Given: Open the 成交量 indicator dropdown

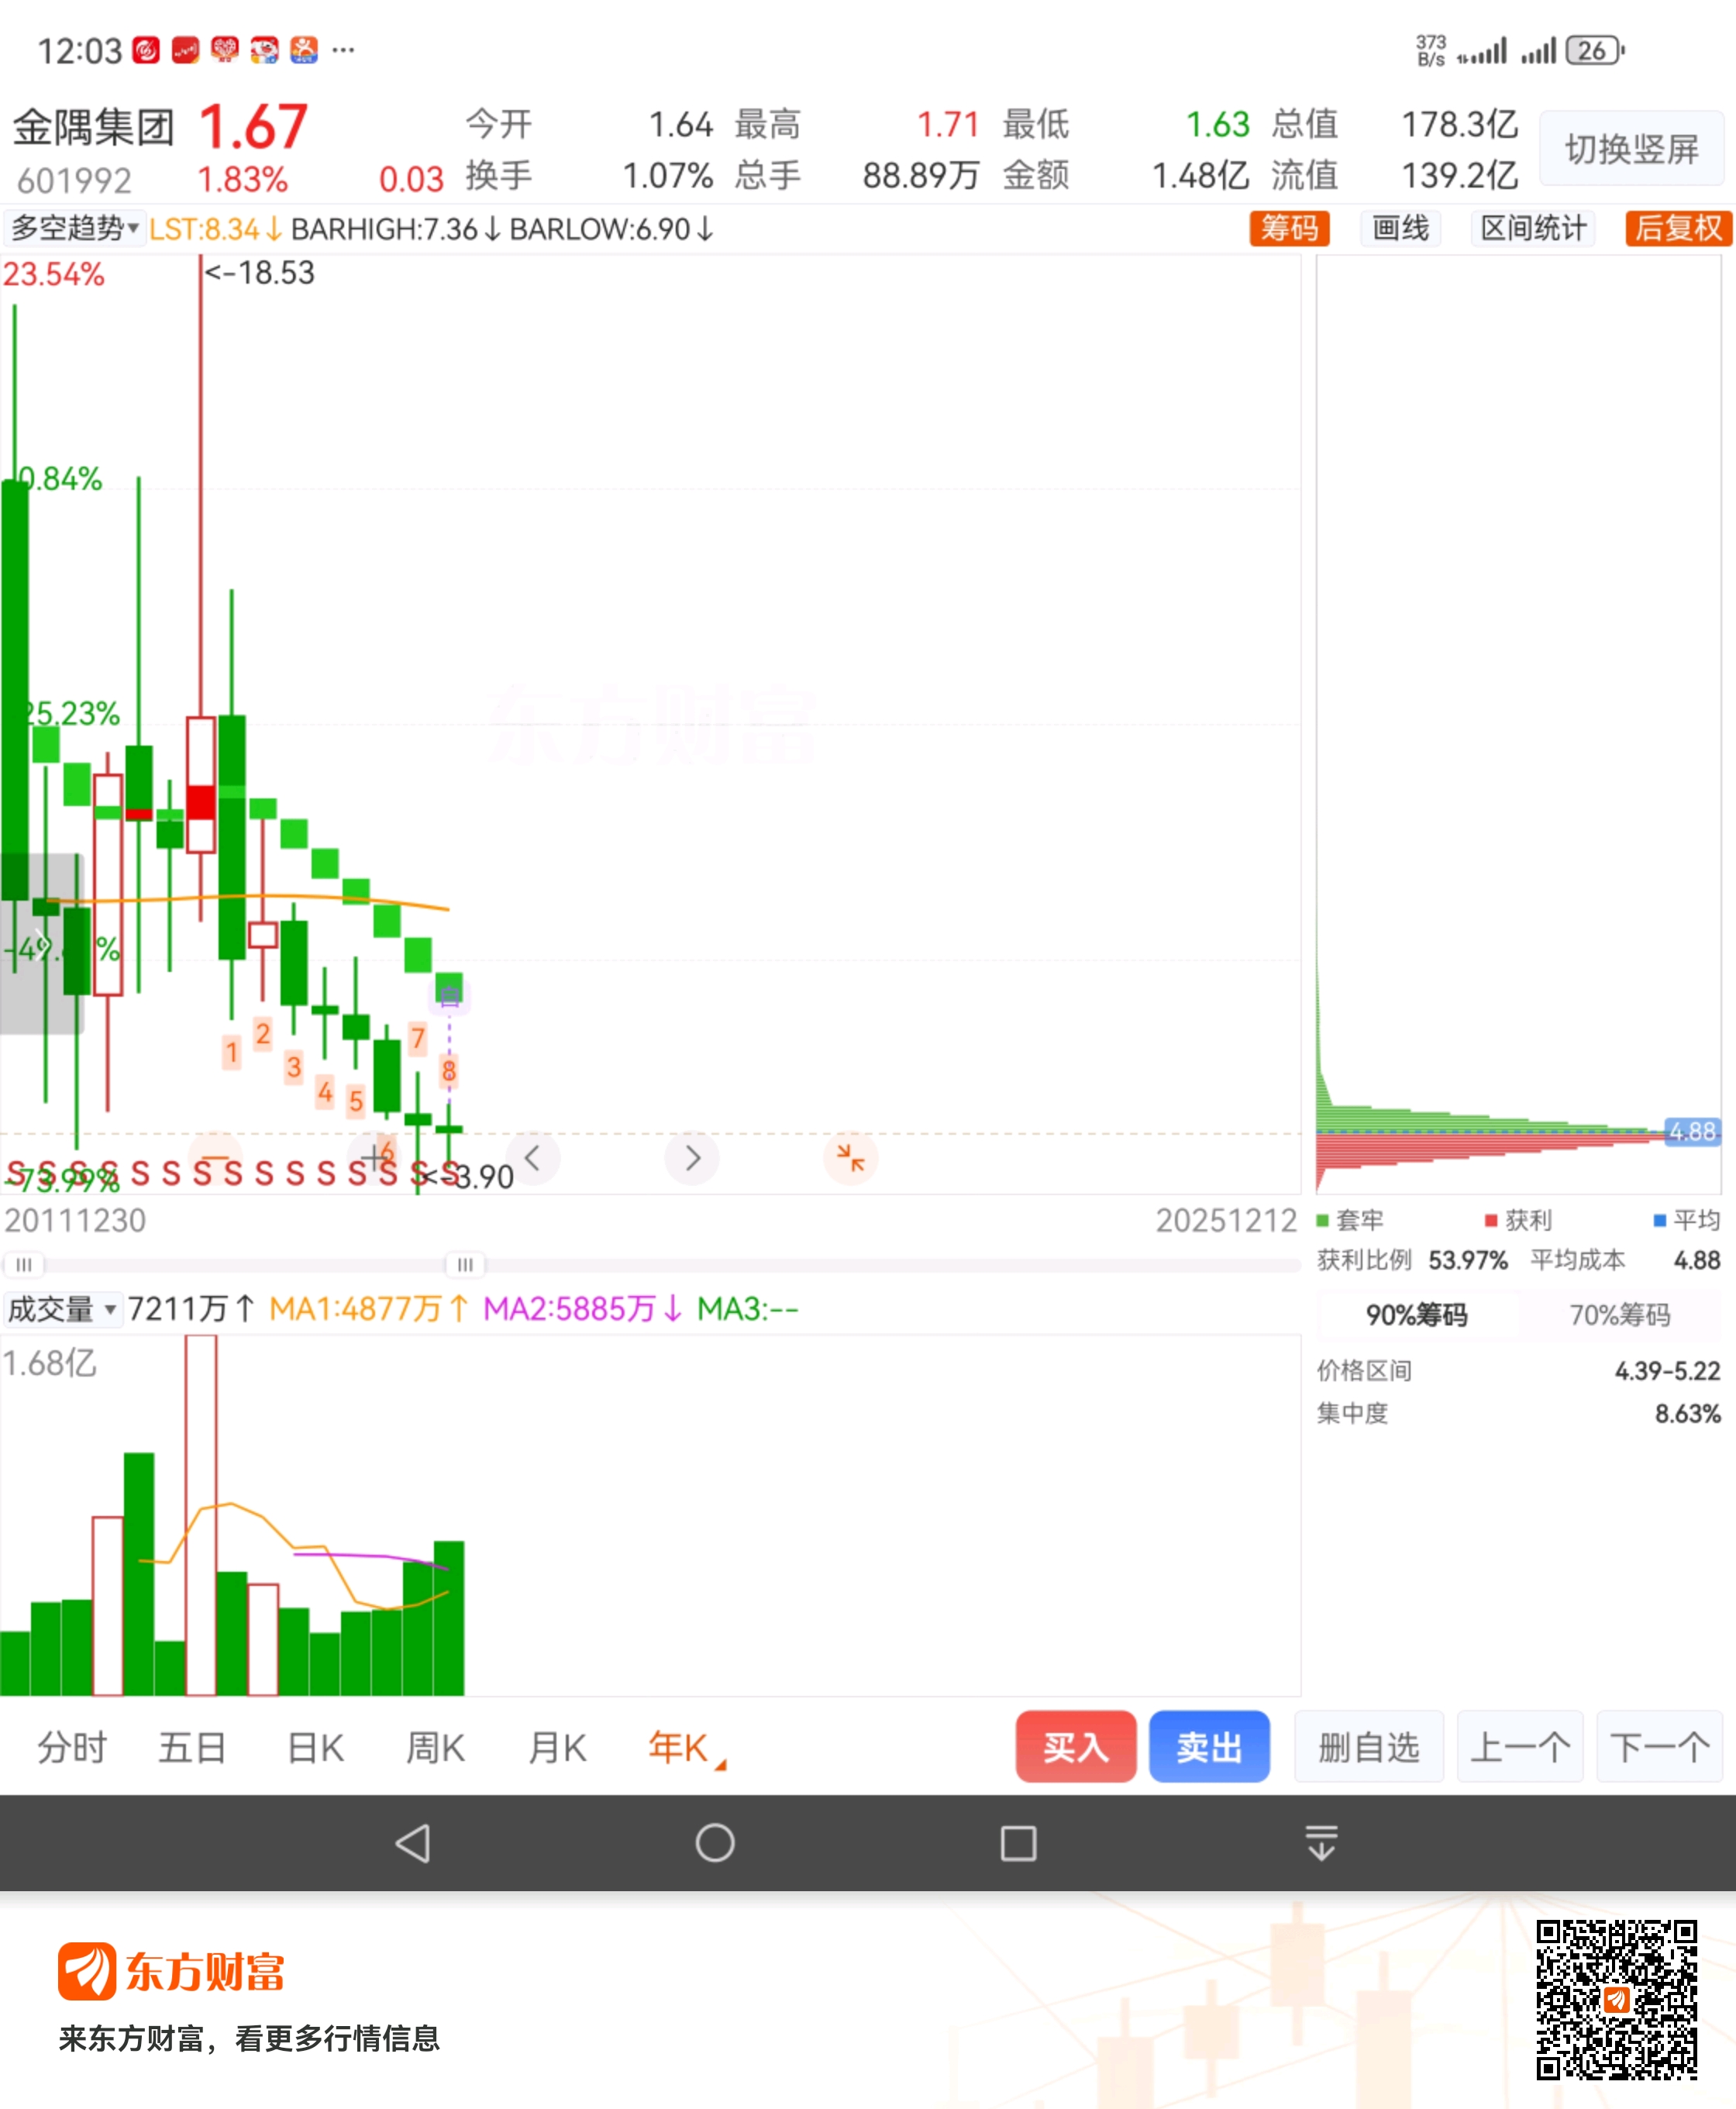Looking at the screenshot, I should click(x=62, y=1309).
